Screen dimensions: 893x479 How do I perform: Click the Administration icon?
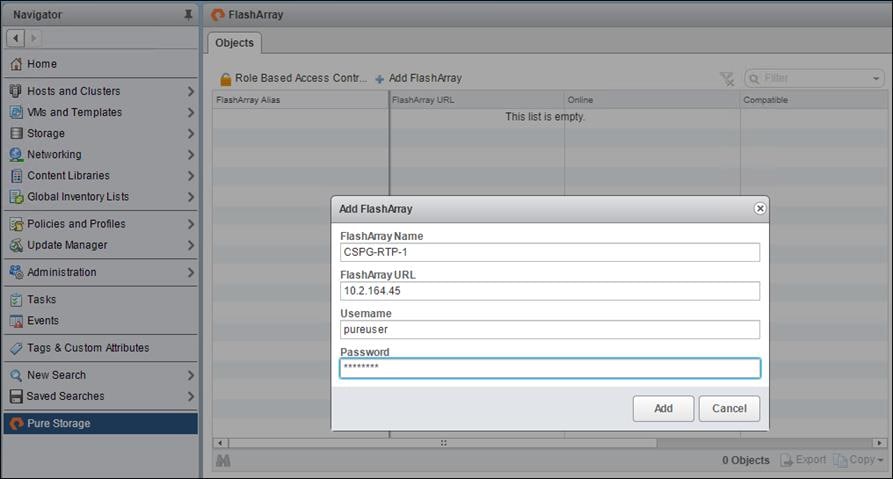16,272
